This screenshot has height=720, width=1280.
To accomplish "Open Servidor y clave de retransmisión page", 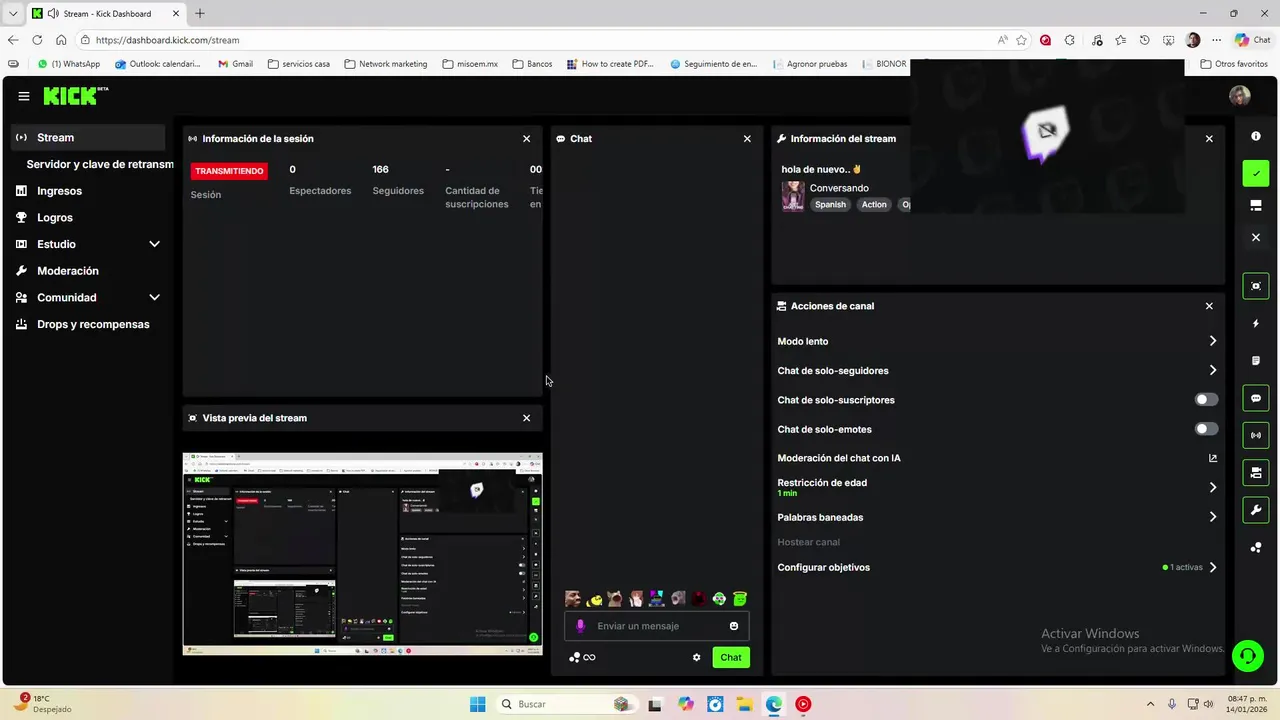I will click(99, 164).
